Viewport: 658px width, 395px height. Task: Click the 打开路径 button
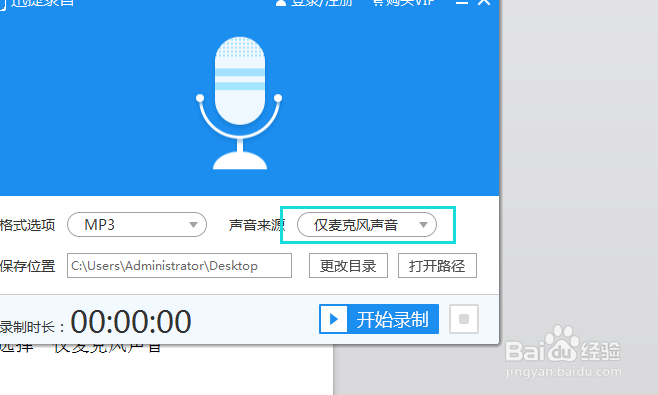pyautogui.click(x=437, y=265)
